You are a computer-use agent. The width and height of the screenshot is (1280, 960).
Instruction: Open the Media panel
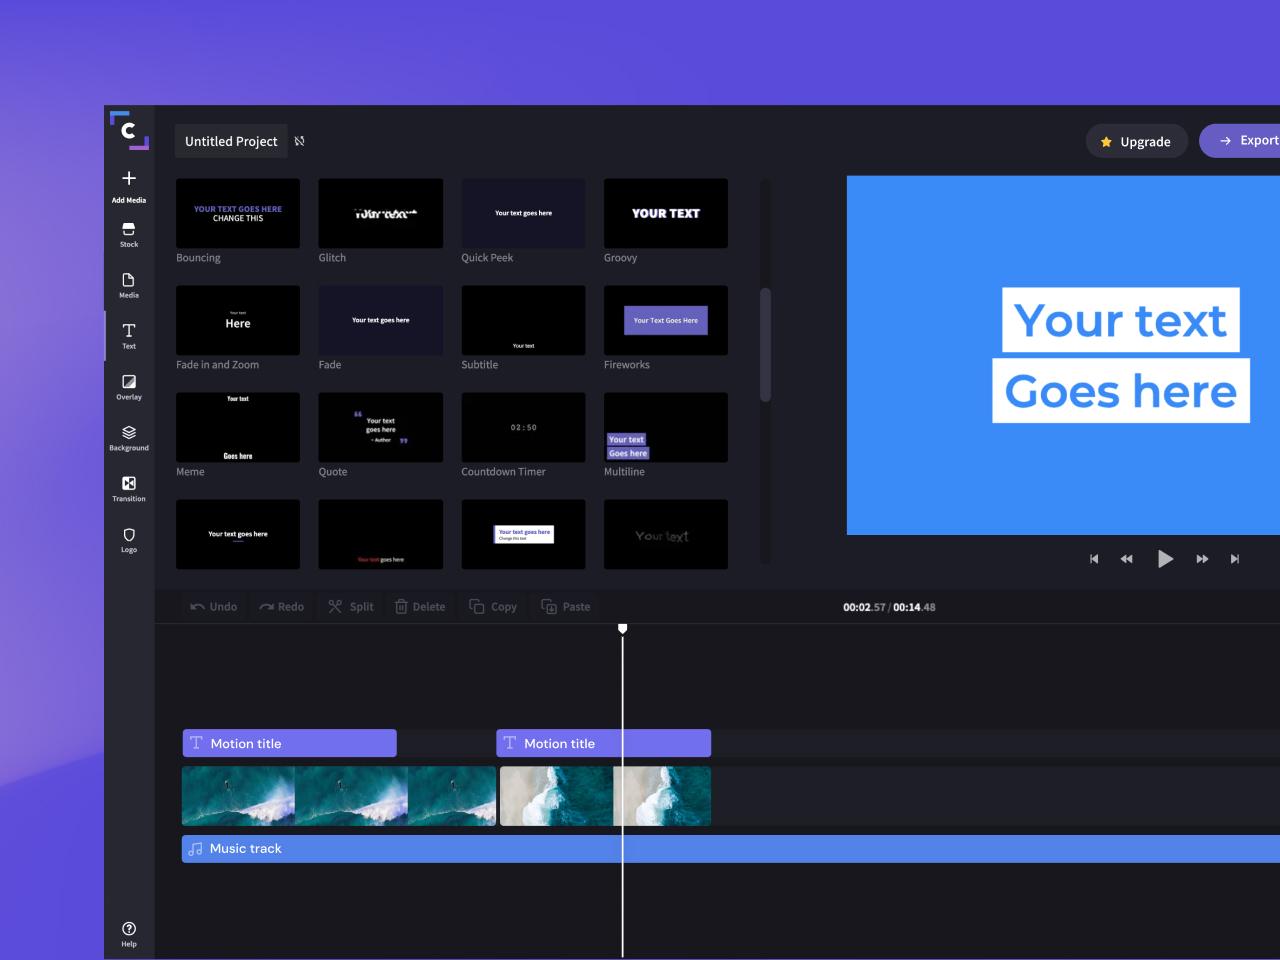129,286
